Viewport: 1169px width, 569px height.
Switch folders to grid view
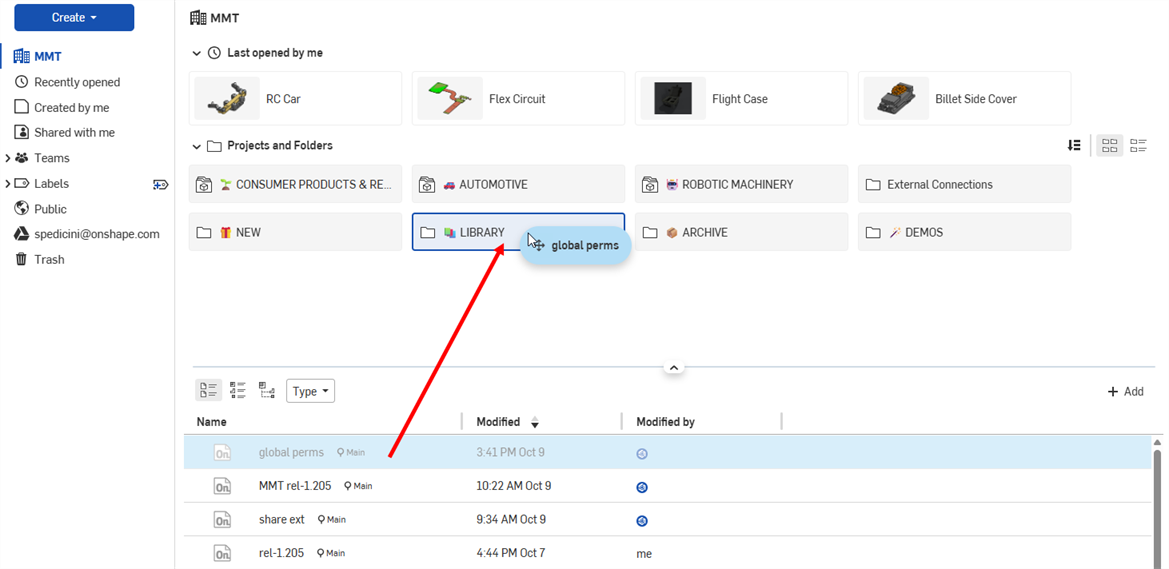[x=1109, y=146]
